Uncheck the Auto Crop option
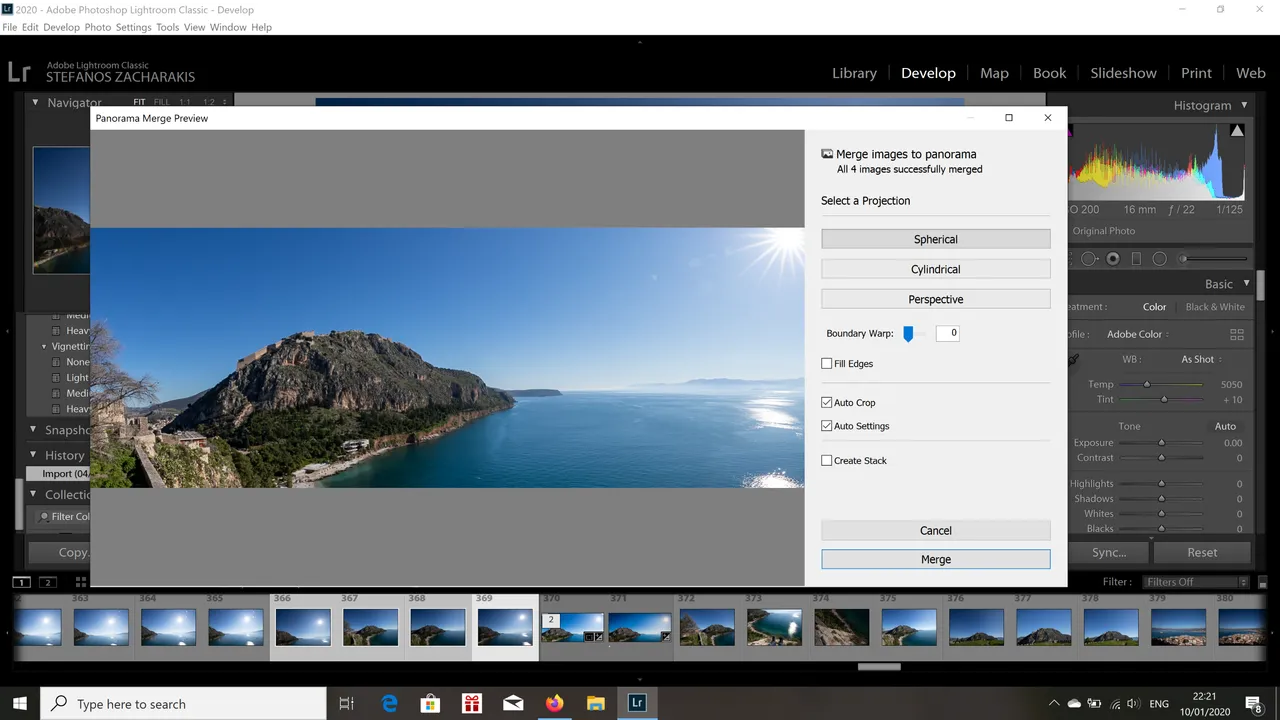This screenshot has height=720, width=1280. (x=827, y=403)
